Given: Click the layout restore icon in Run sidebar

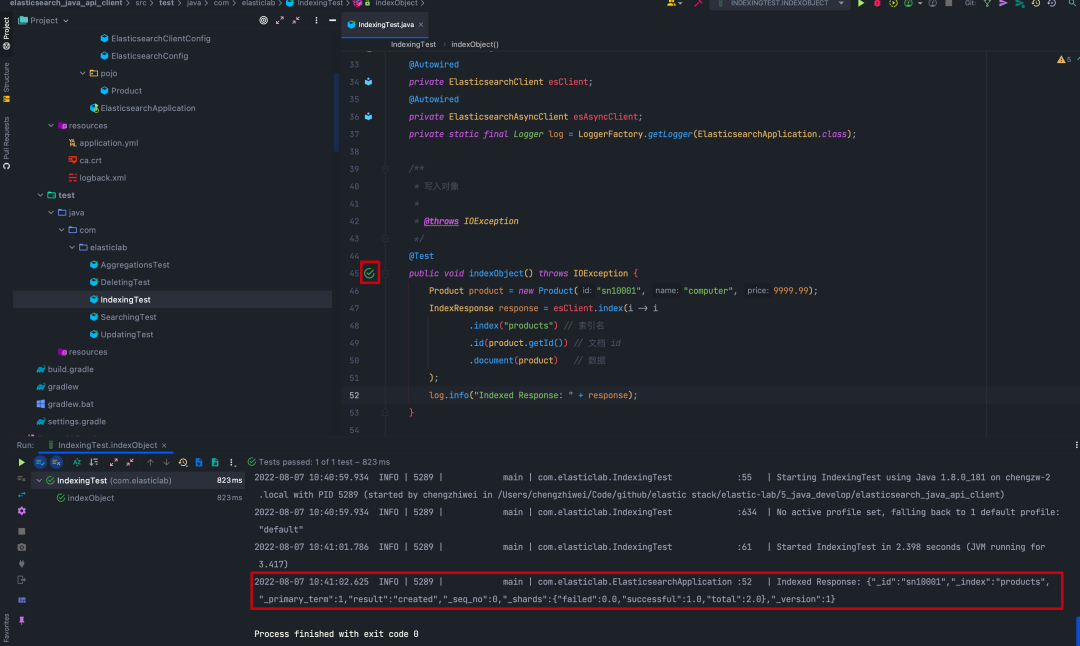Looking at the screenshot, I should pos(21,600).
